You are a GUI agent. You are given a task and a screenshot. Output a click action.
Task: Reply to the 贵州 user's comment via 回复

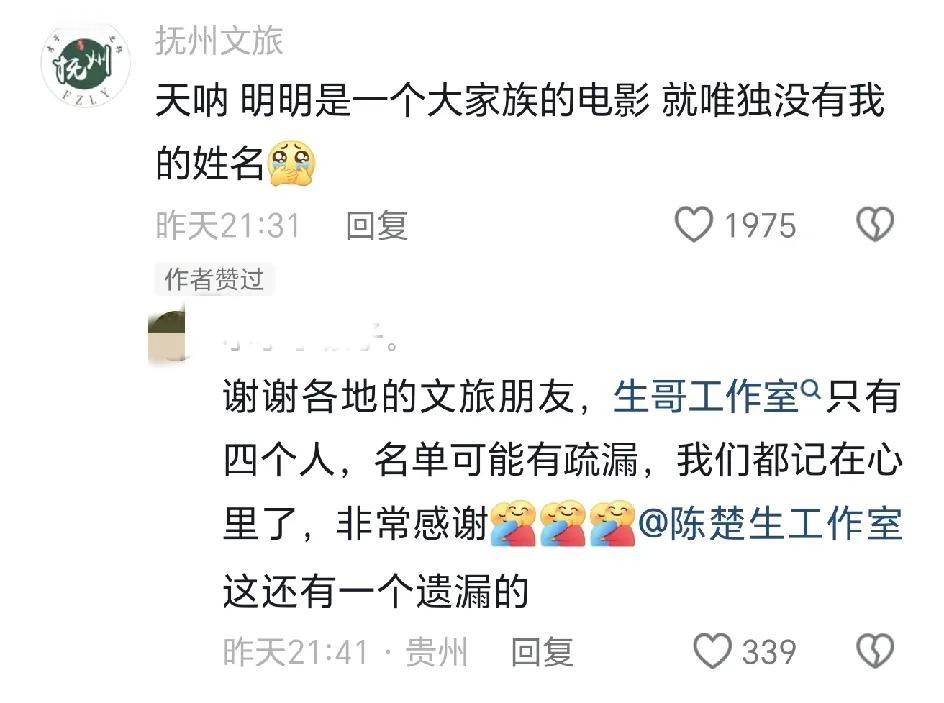pyautogui.click(x=542, y=652)
